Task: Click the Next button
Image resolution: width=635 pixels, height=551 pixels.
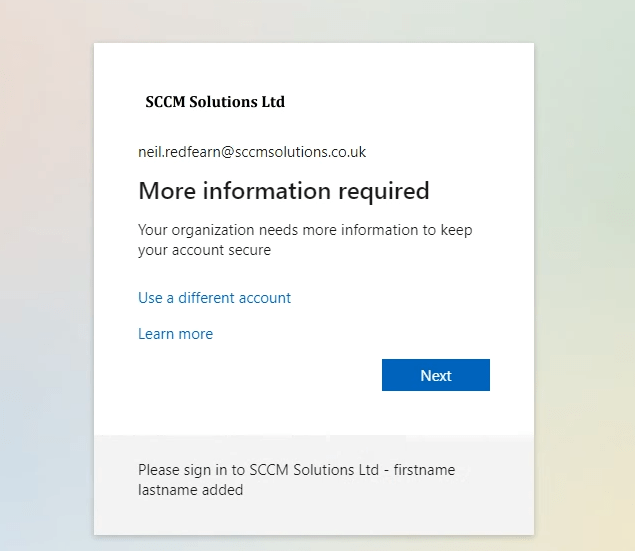Action: point(435,375)
